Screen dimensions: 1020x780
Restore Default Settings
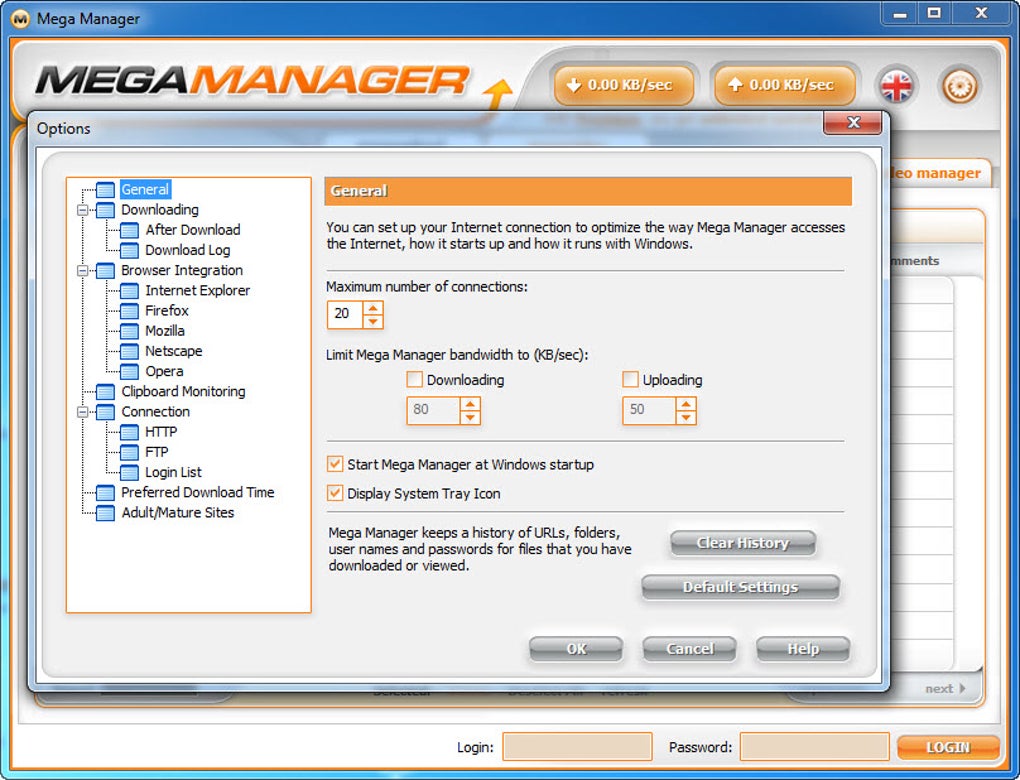pos(740,587)
